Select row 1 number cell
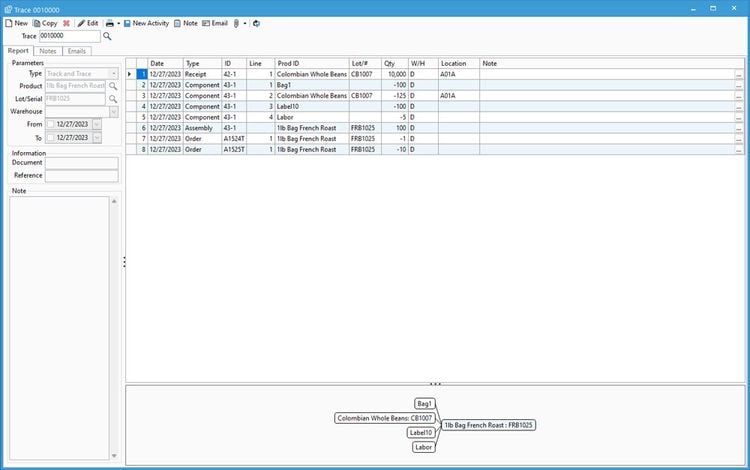The width and height of the screenshot is (750, 470). tap(142, 74)
